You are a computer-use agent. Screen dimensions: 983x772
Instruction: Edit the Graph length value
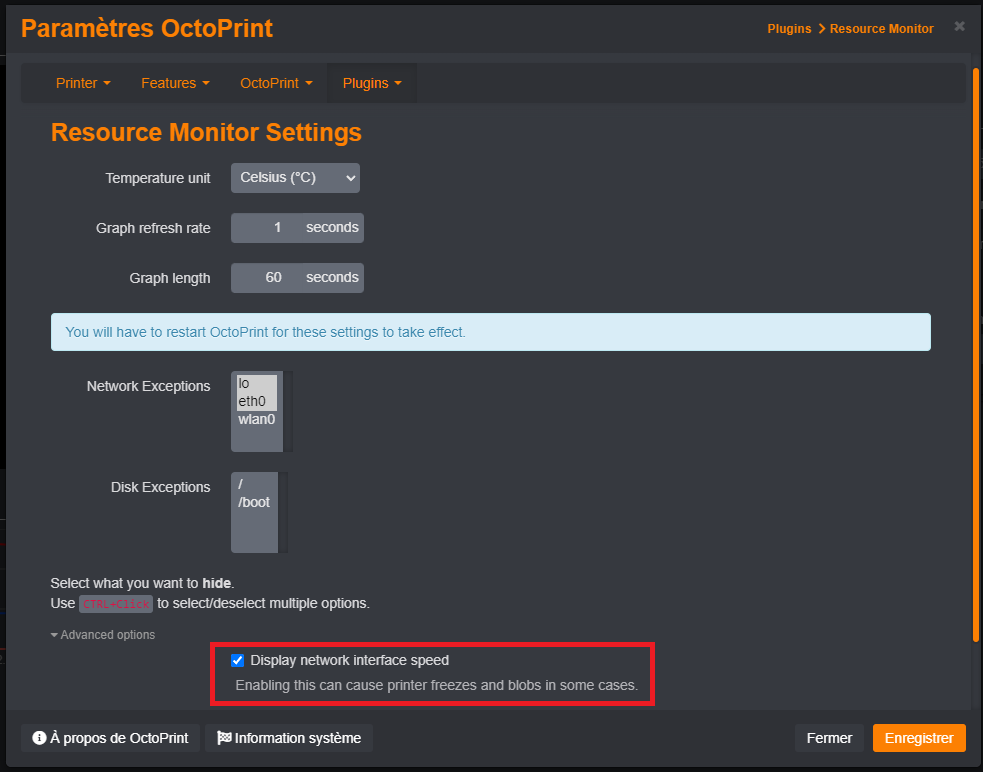pyautogui.click(x=264, y=278)
